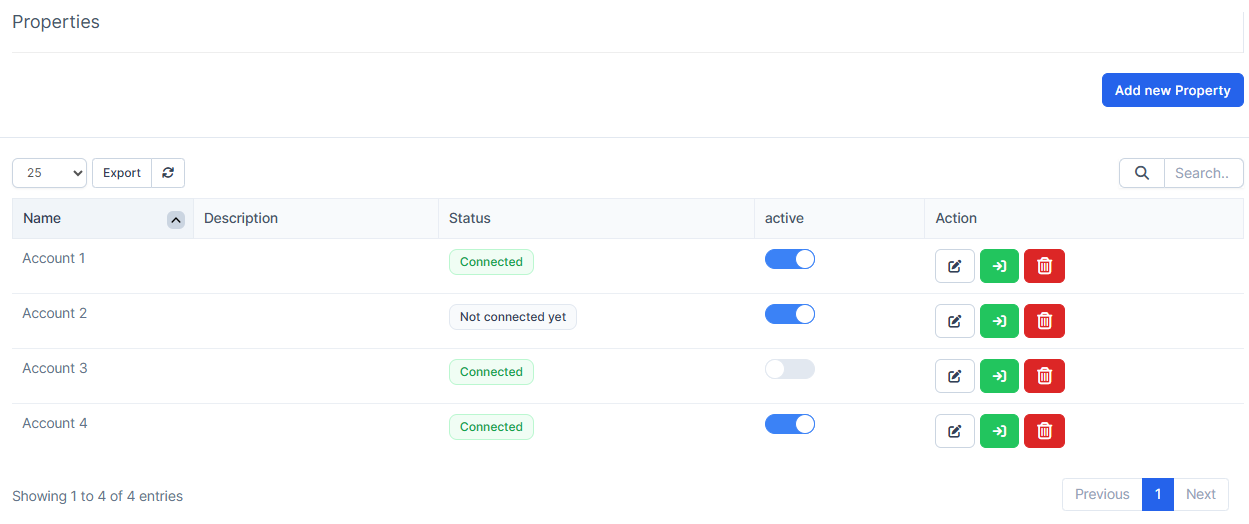Enable the active toggle for Account 3
Screen dimensions: 1249x524
[x=790, y=369]
